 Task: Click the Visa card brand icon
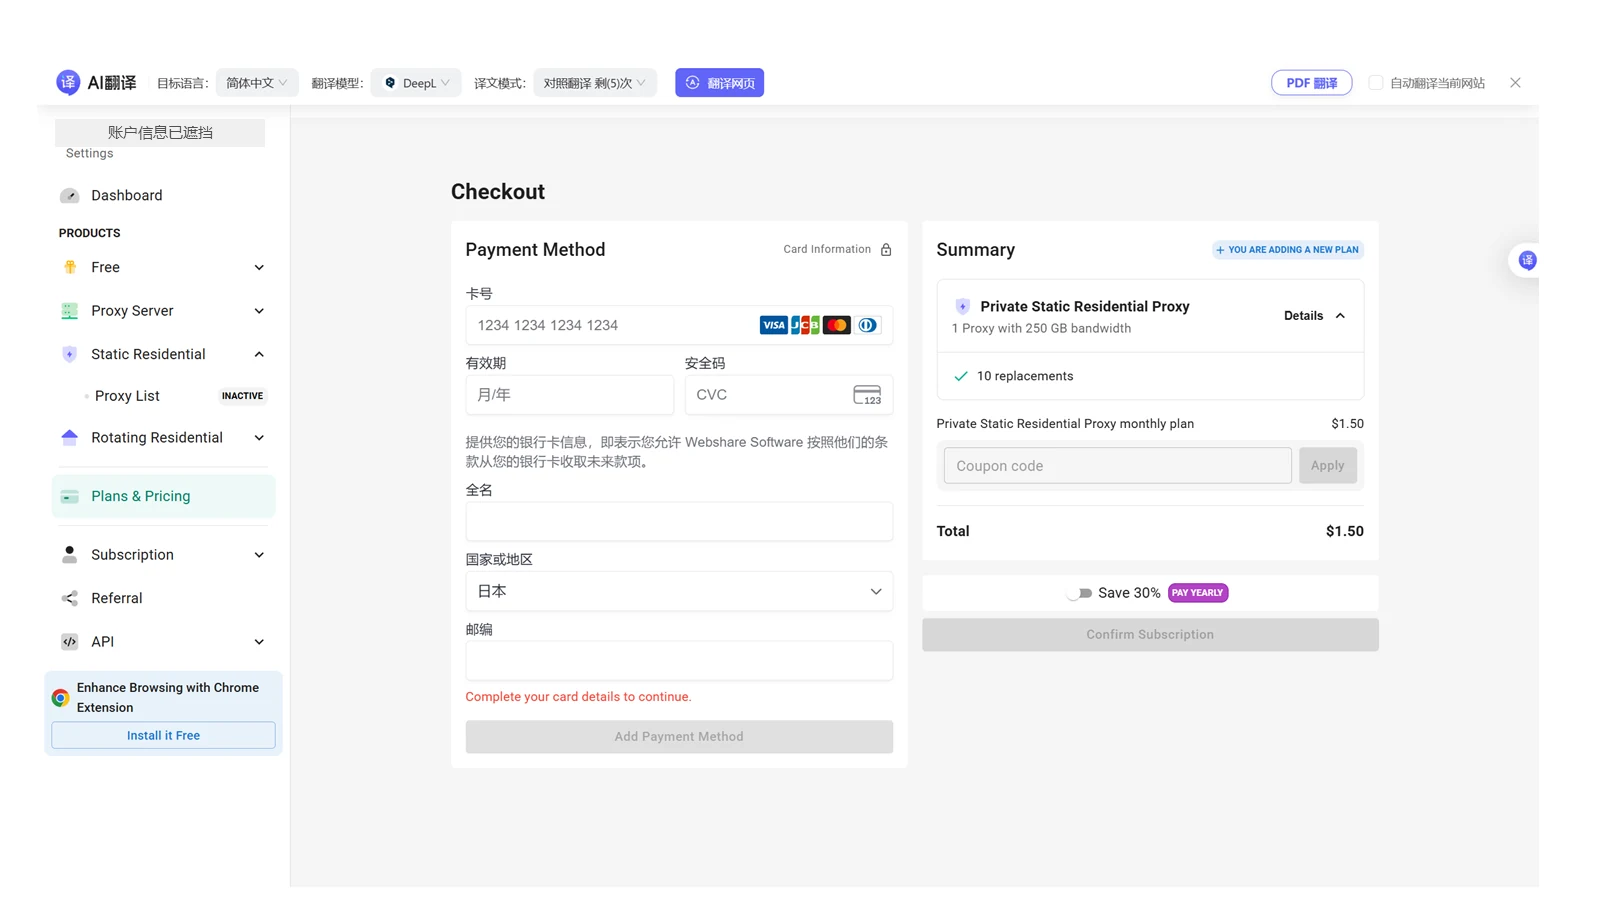coord(773,325)
